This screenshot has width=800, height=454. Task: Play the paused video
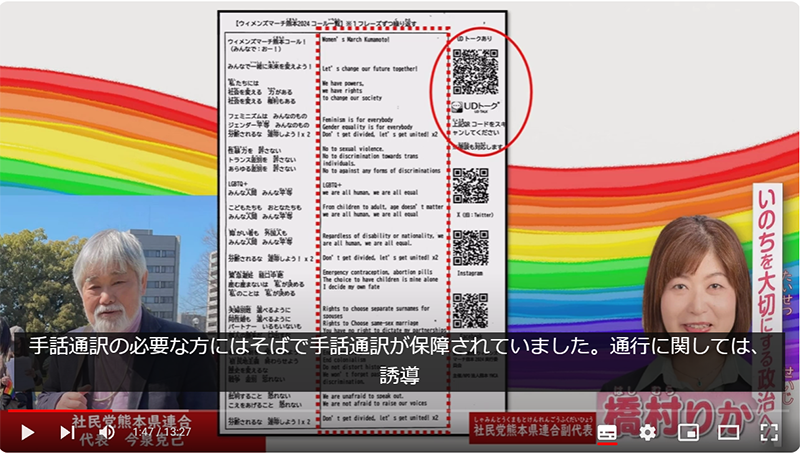pos(28,433)
